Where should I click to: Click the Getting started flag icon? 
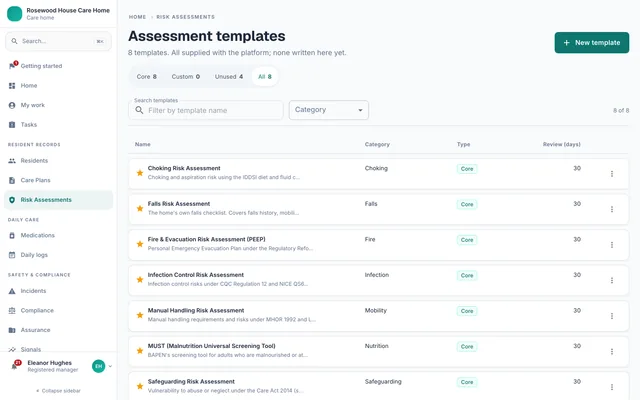(12, 66)
